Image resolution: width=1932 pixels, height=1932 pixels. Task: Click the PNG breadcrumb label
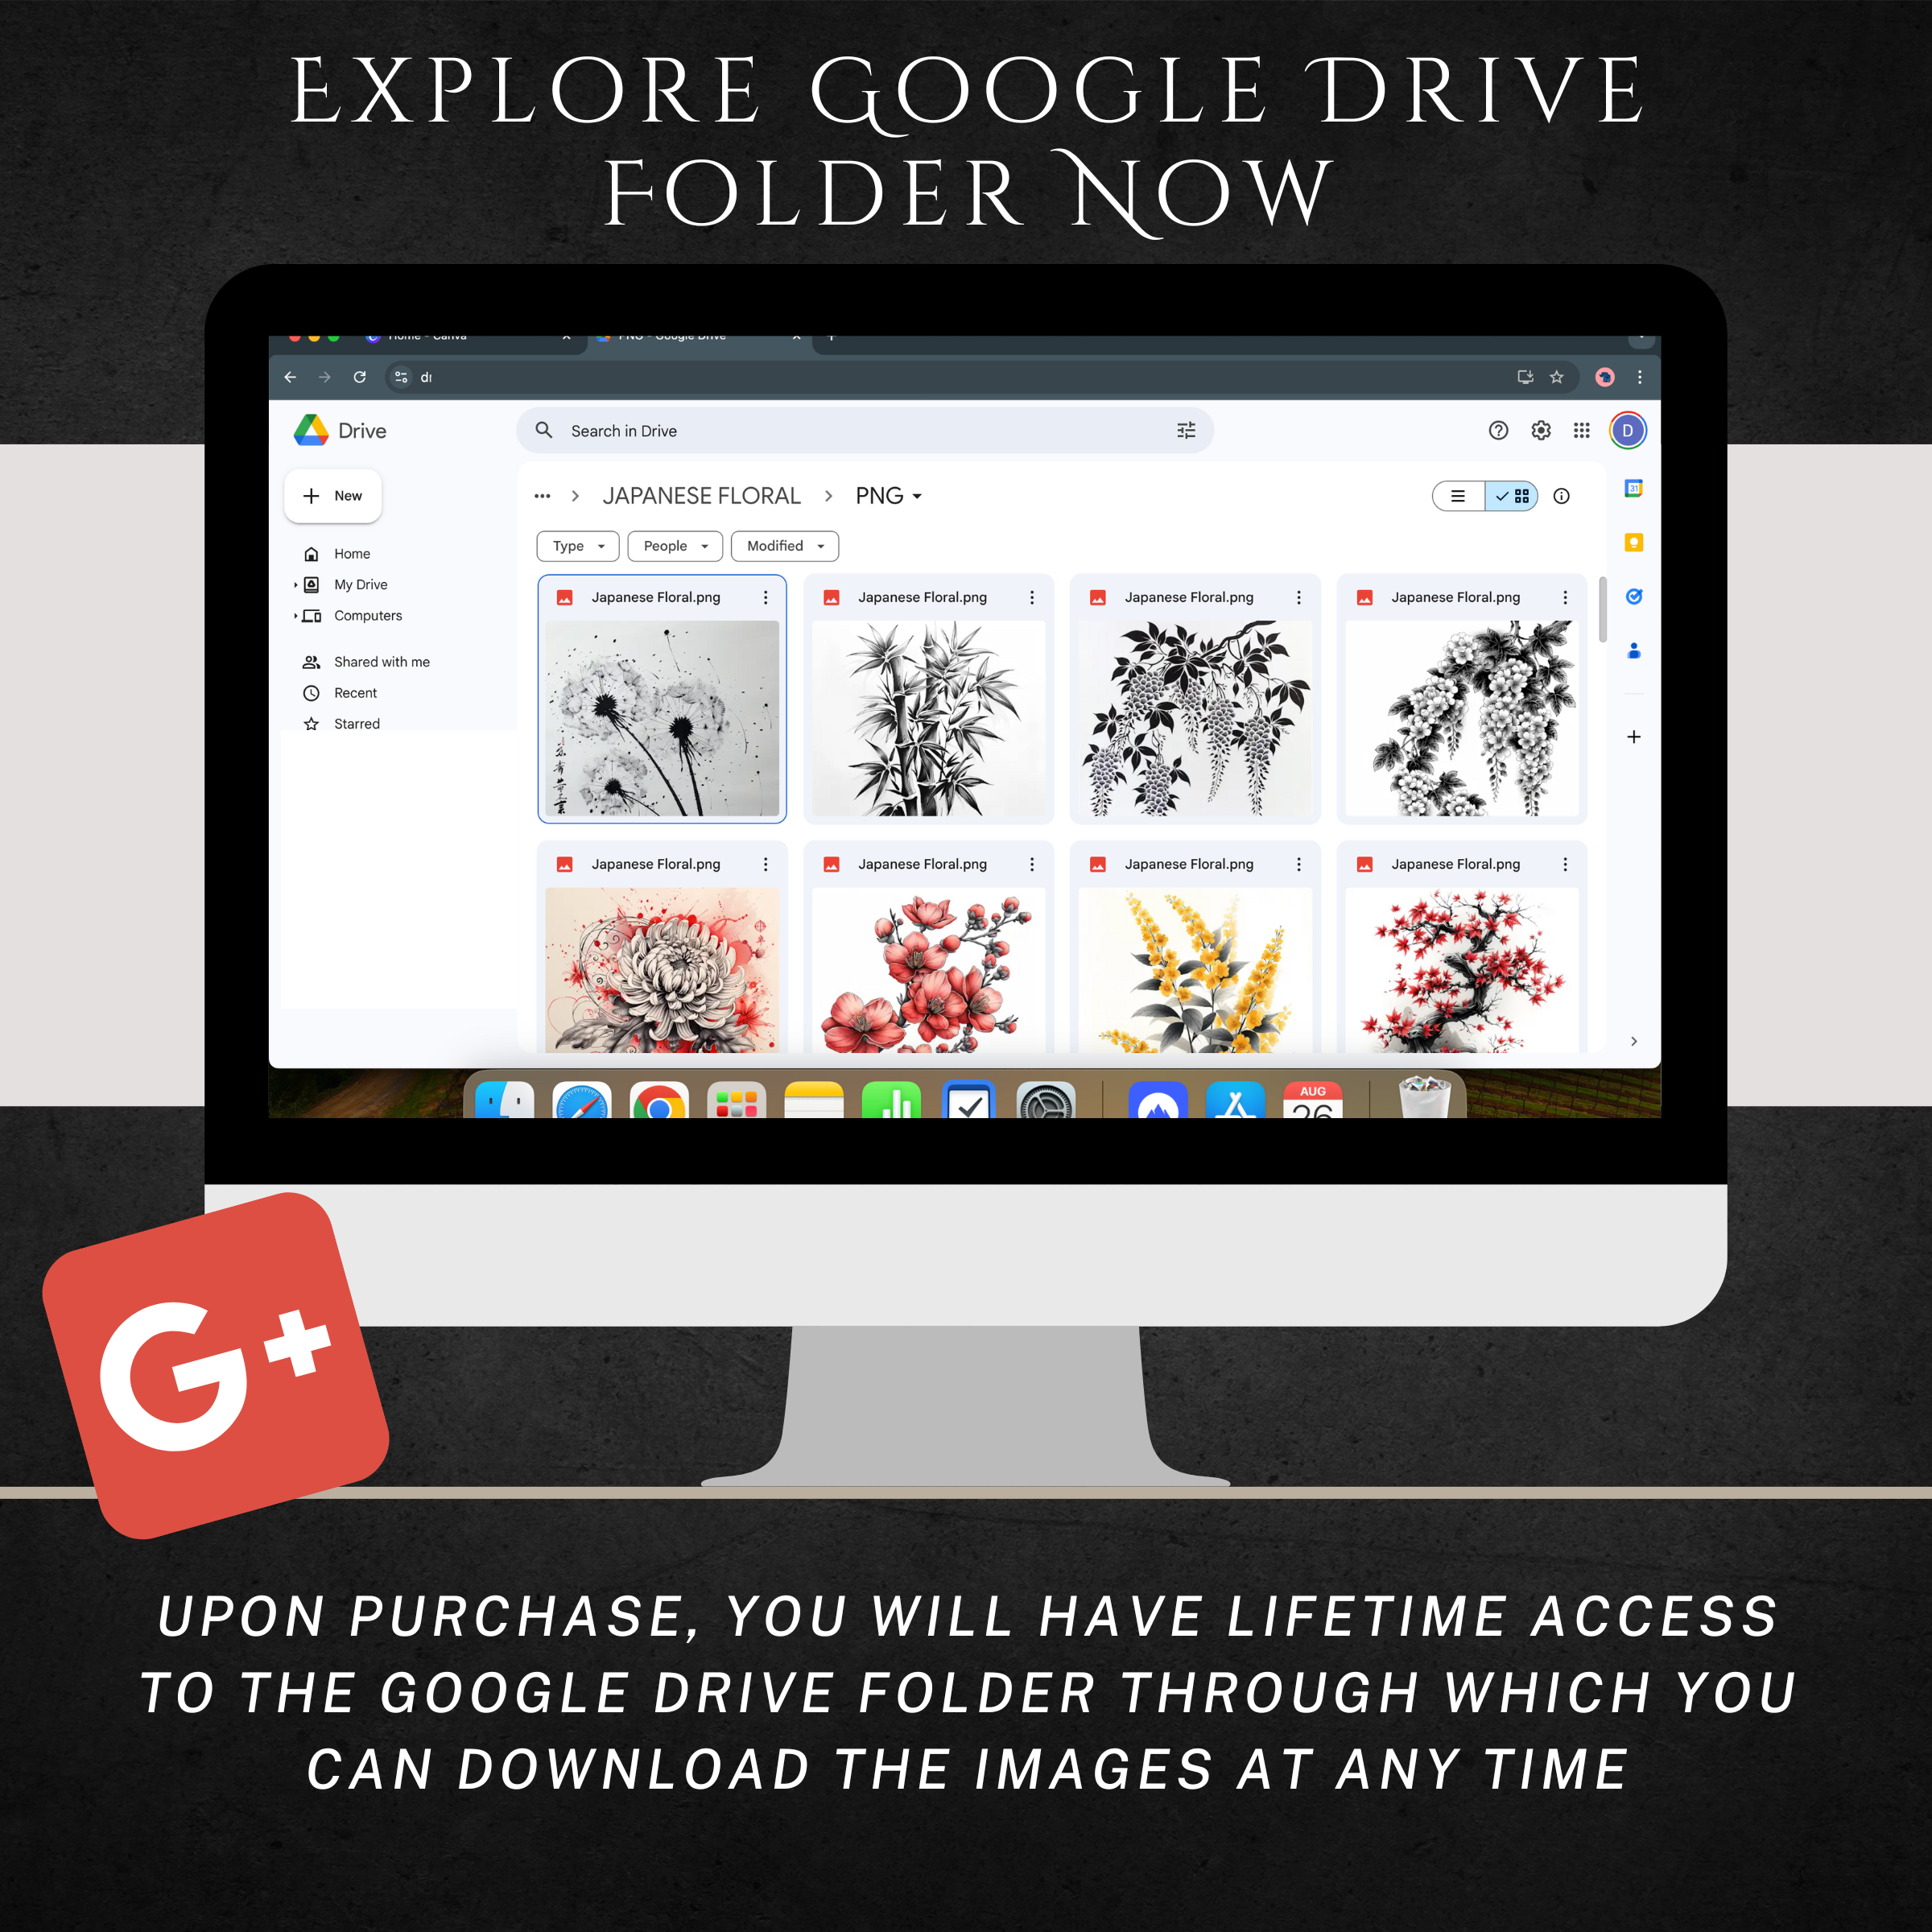click(870, 497)
